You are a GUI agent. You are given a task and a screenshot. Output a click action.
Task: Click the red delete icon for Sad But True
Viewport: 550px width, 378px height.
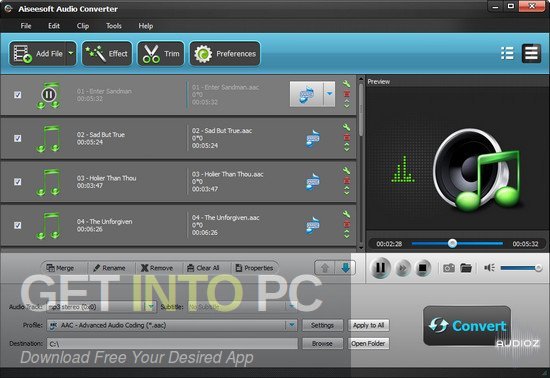point(347,137)
